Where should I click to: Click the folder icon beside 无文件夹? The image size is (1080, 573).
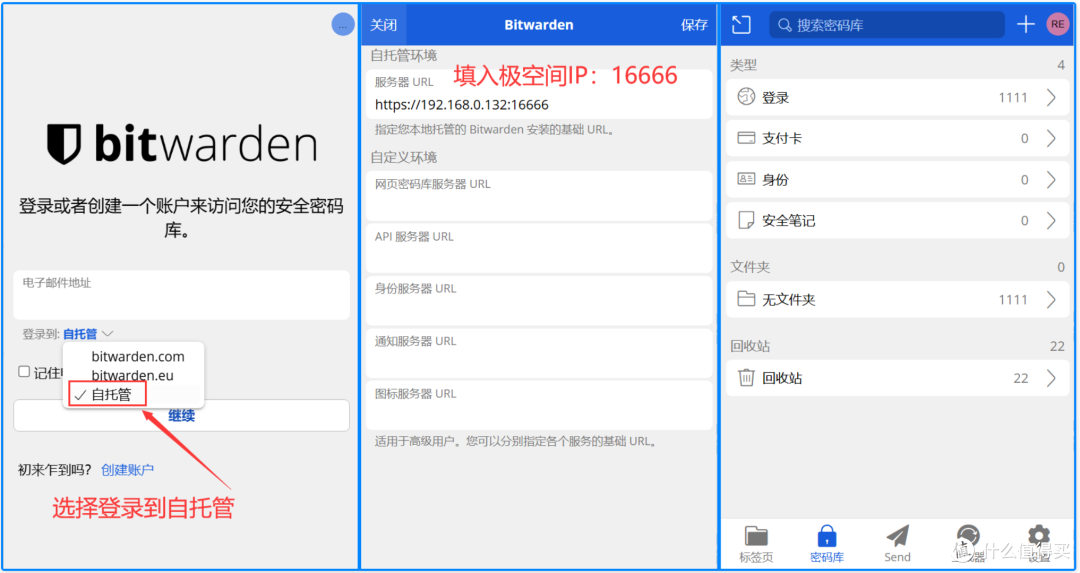click(x=746, y=299)
